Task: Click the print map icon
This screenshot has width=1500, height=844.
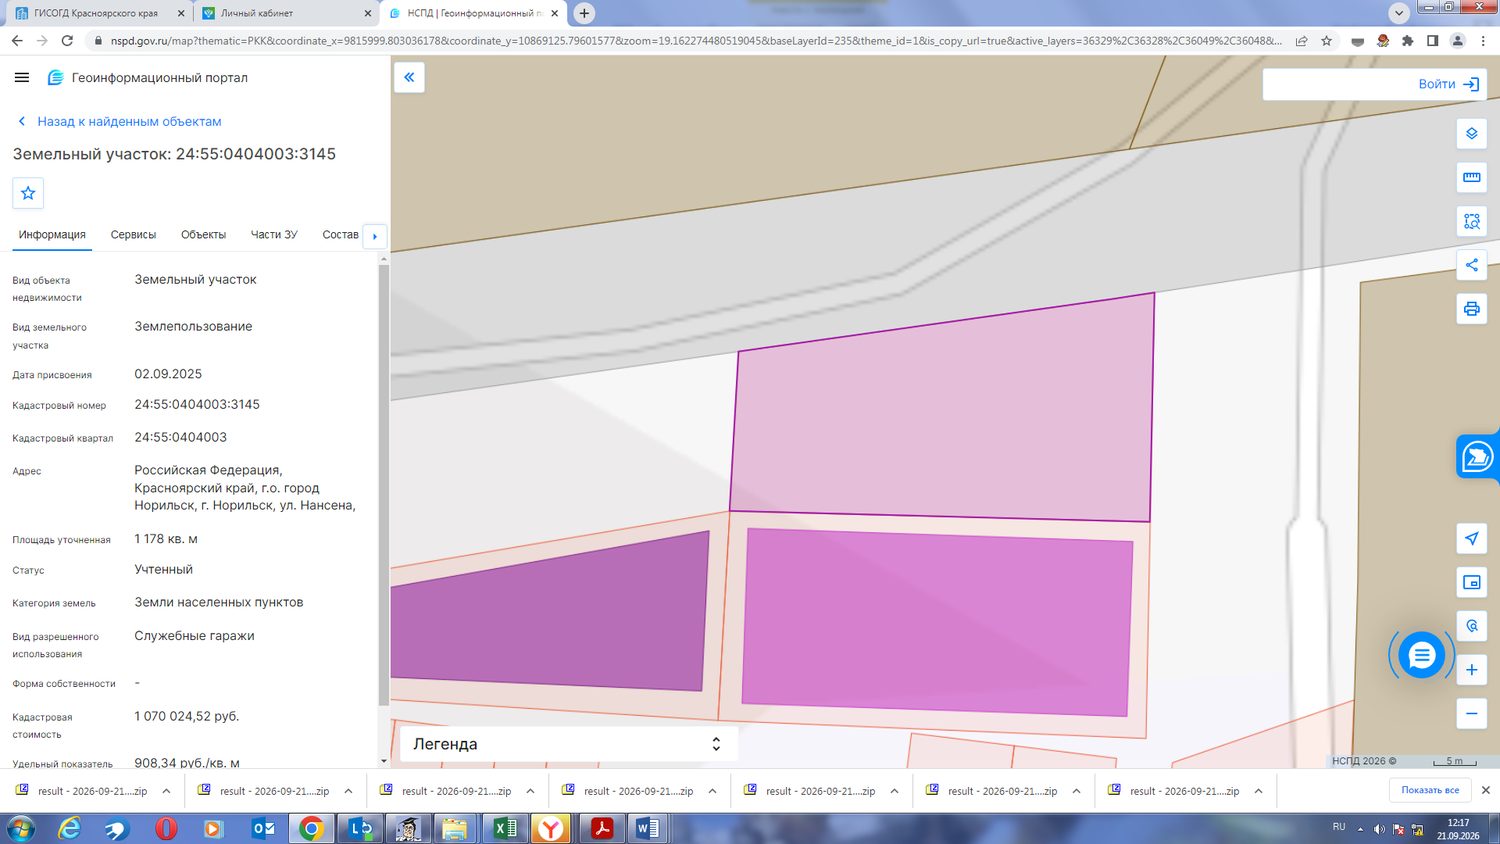Action: pos(1471,309)
